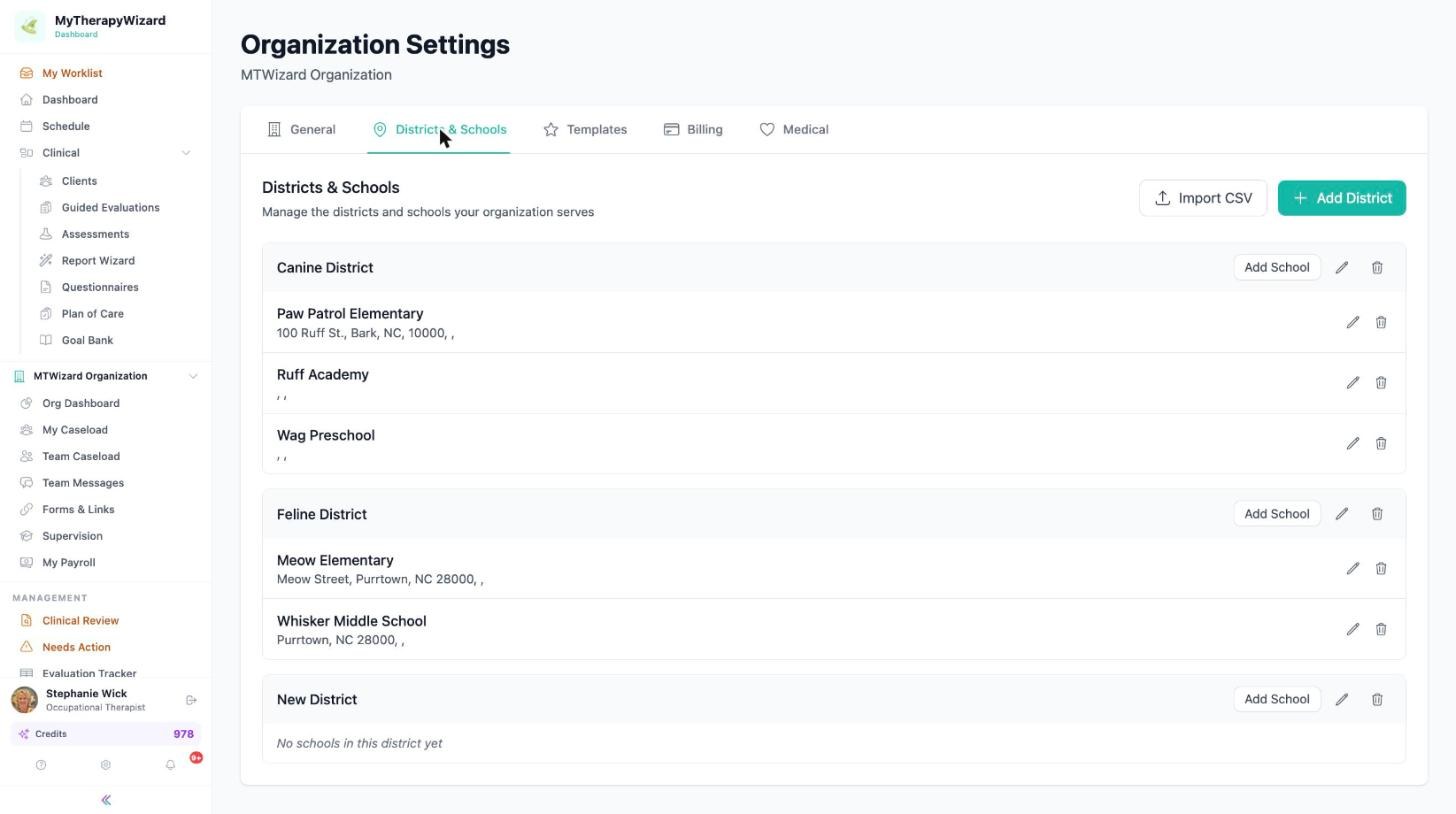Collapse the MTWizard Organization section chevron

193,377
